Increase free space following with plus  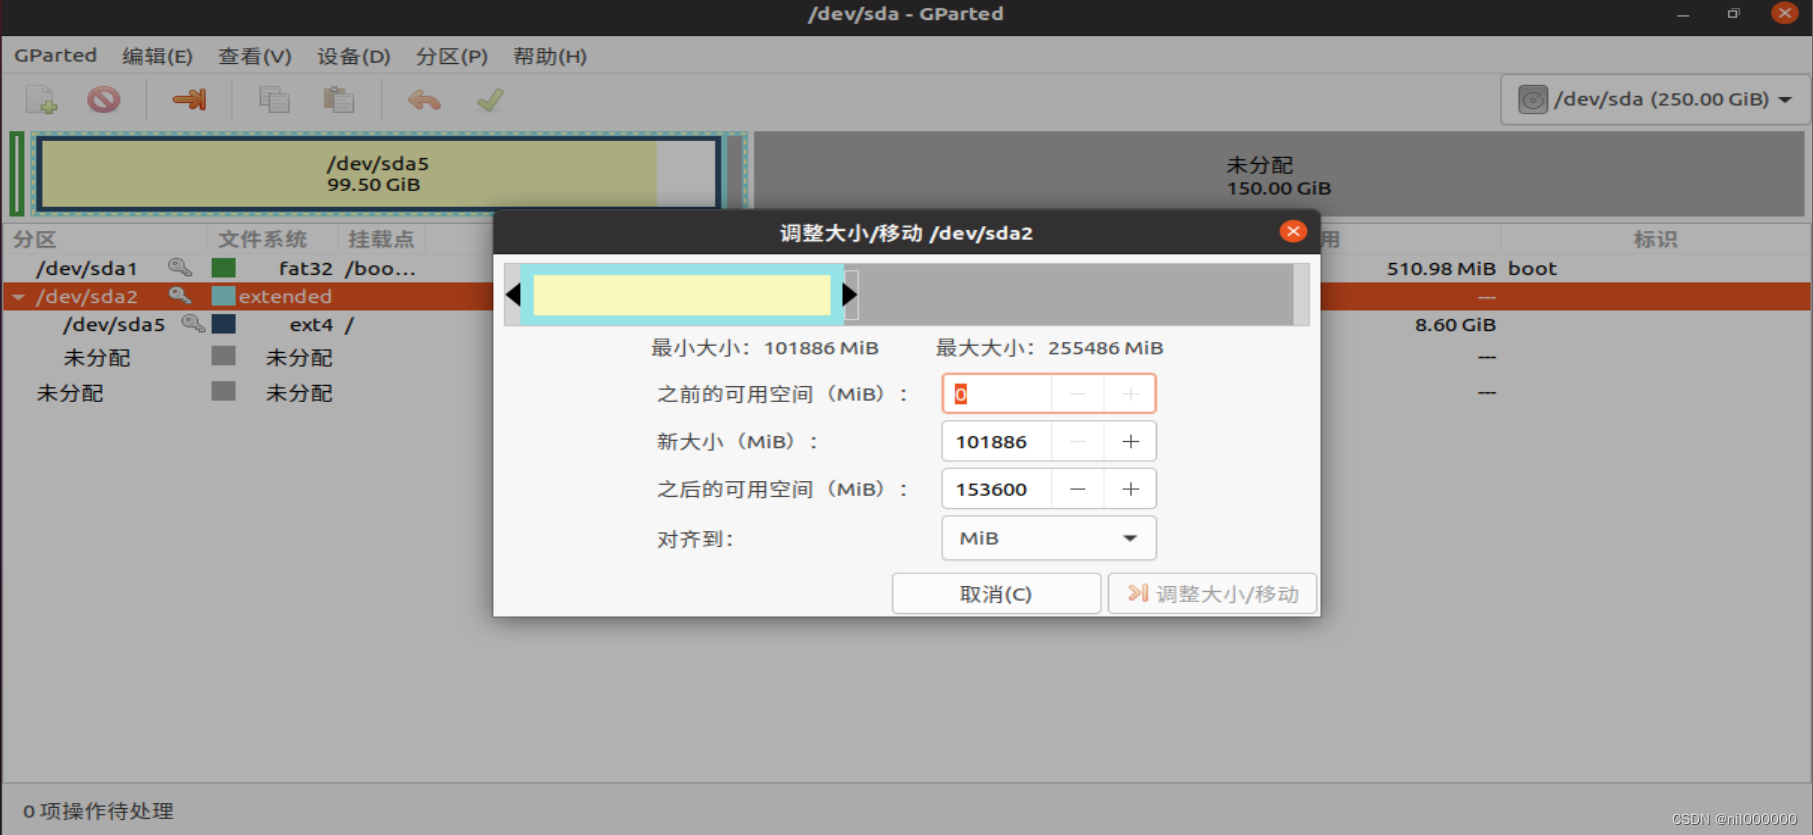[1130, 489]
